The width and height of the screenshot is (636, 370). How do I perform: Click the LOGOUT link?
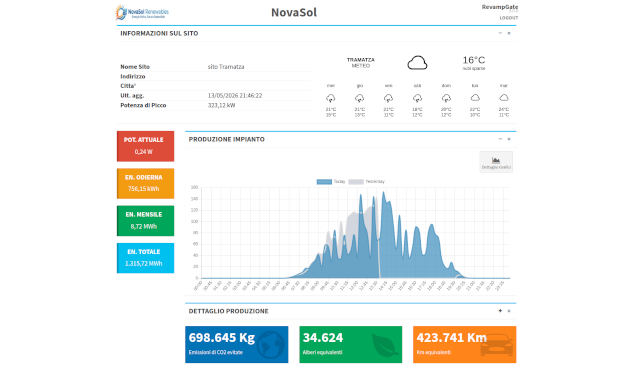[x=509, y=18]
